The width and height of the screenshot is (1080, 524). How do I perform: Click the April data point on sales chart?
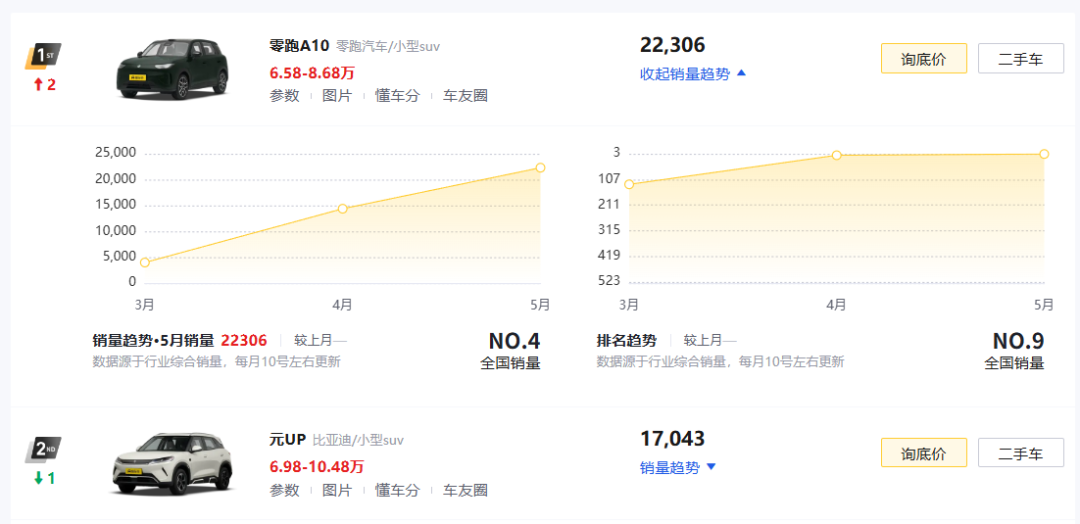[342, 208]
